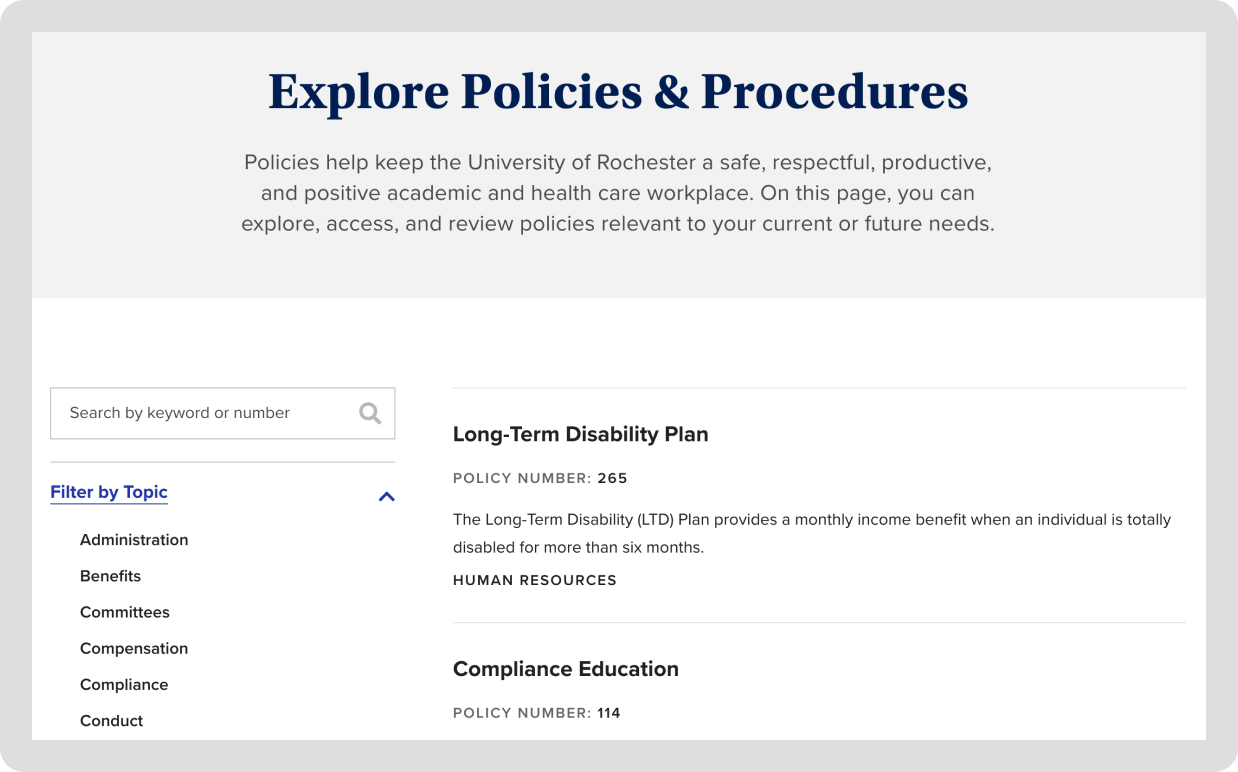Viewport: 1238px width, 772px height.
Task: Focus the 'Search by keyword or number' field
Action: coord(200,413)
